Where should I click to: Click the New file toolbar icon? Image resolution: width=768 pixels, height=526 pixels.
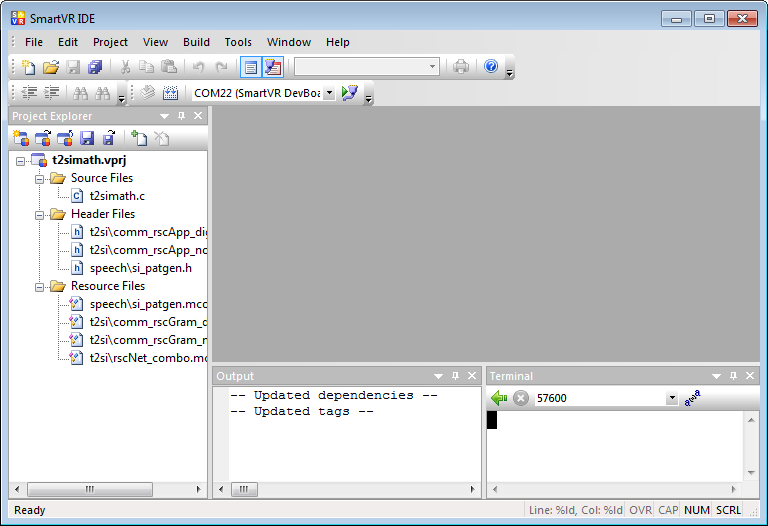pos(28,67)
